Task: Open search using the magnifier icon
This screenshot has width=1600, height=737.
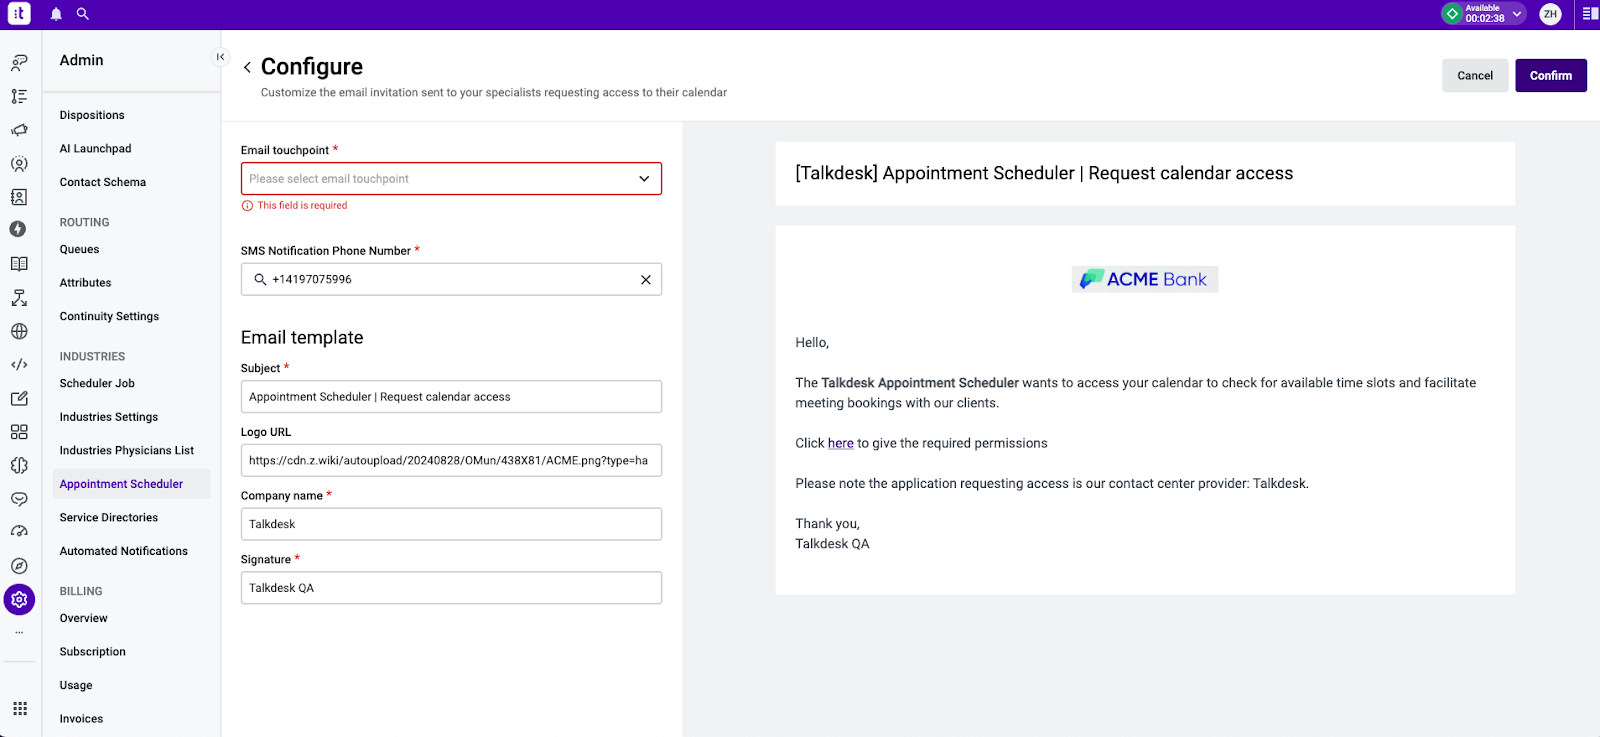Action: coord(83,14)
